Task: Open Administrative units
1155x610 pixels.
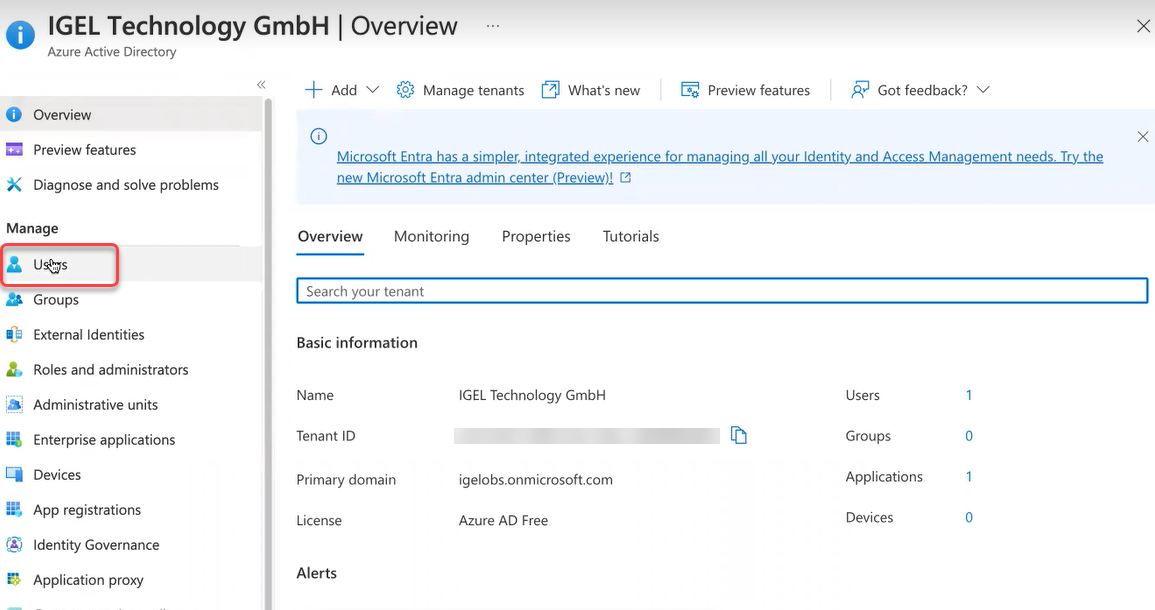Action: [x=95, y=404]
